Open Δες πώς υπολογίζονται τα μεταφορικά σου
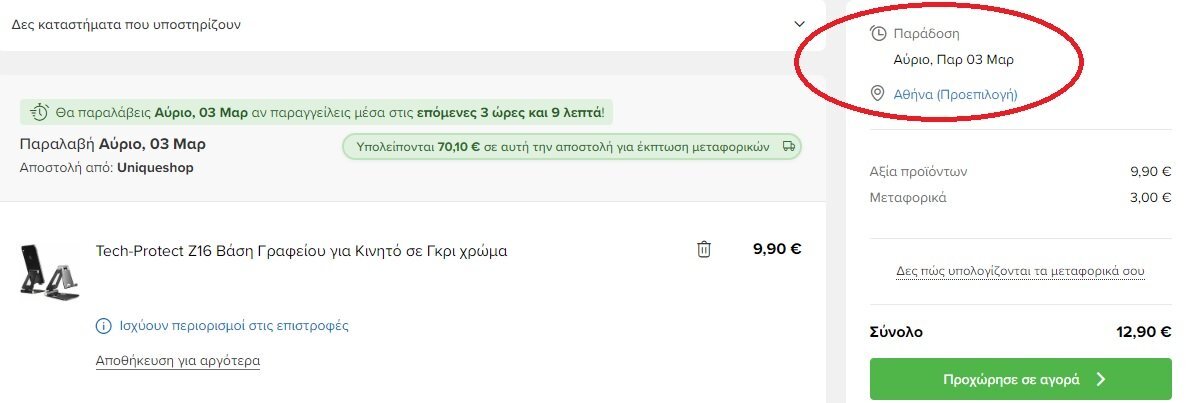This screenshot has width=1188, height=403. (x=1021, y=271)
